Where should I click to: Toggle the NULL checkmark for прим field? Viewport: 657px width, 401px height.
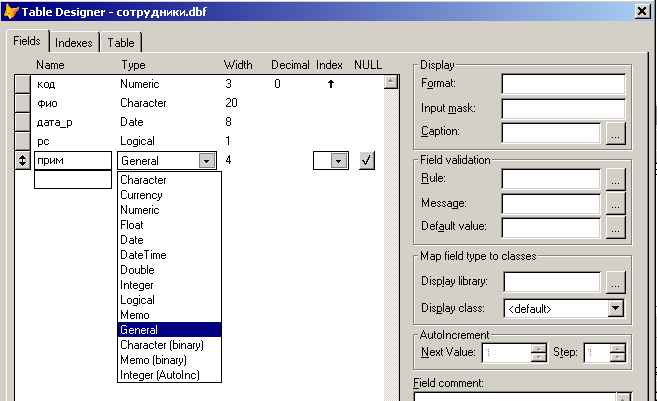coord(366,160)
